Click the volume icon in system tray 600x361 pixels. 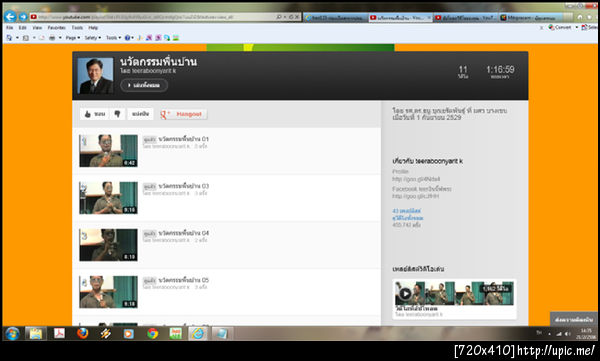coord(567,334)
